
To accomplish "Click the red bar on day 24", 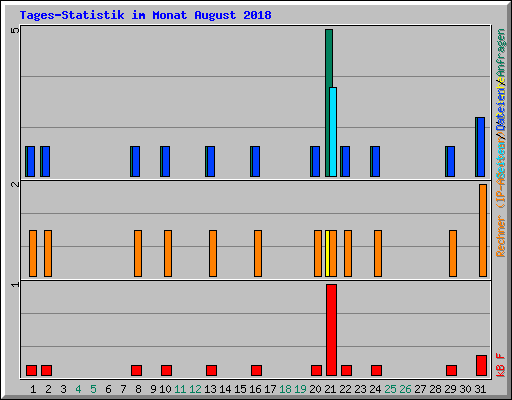I will [376, 370].
